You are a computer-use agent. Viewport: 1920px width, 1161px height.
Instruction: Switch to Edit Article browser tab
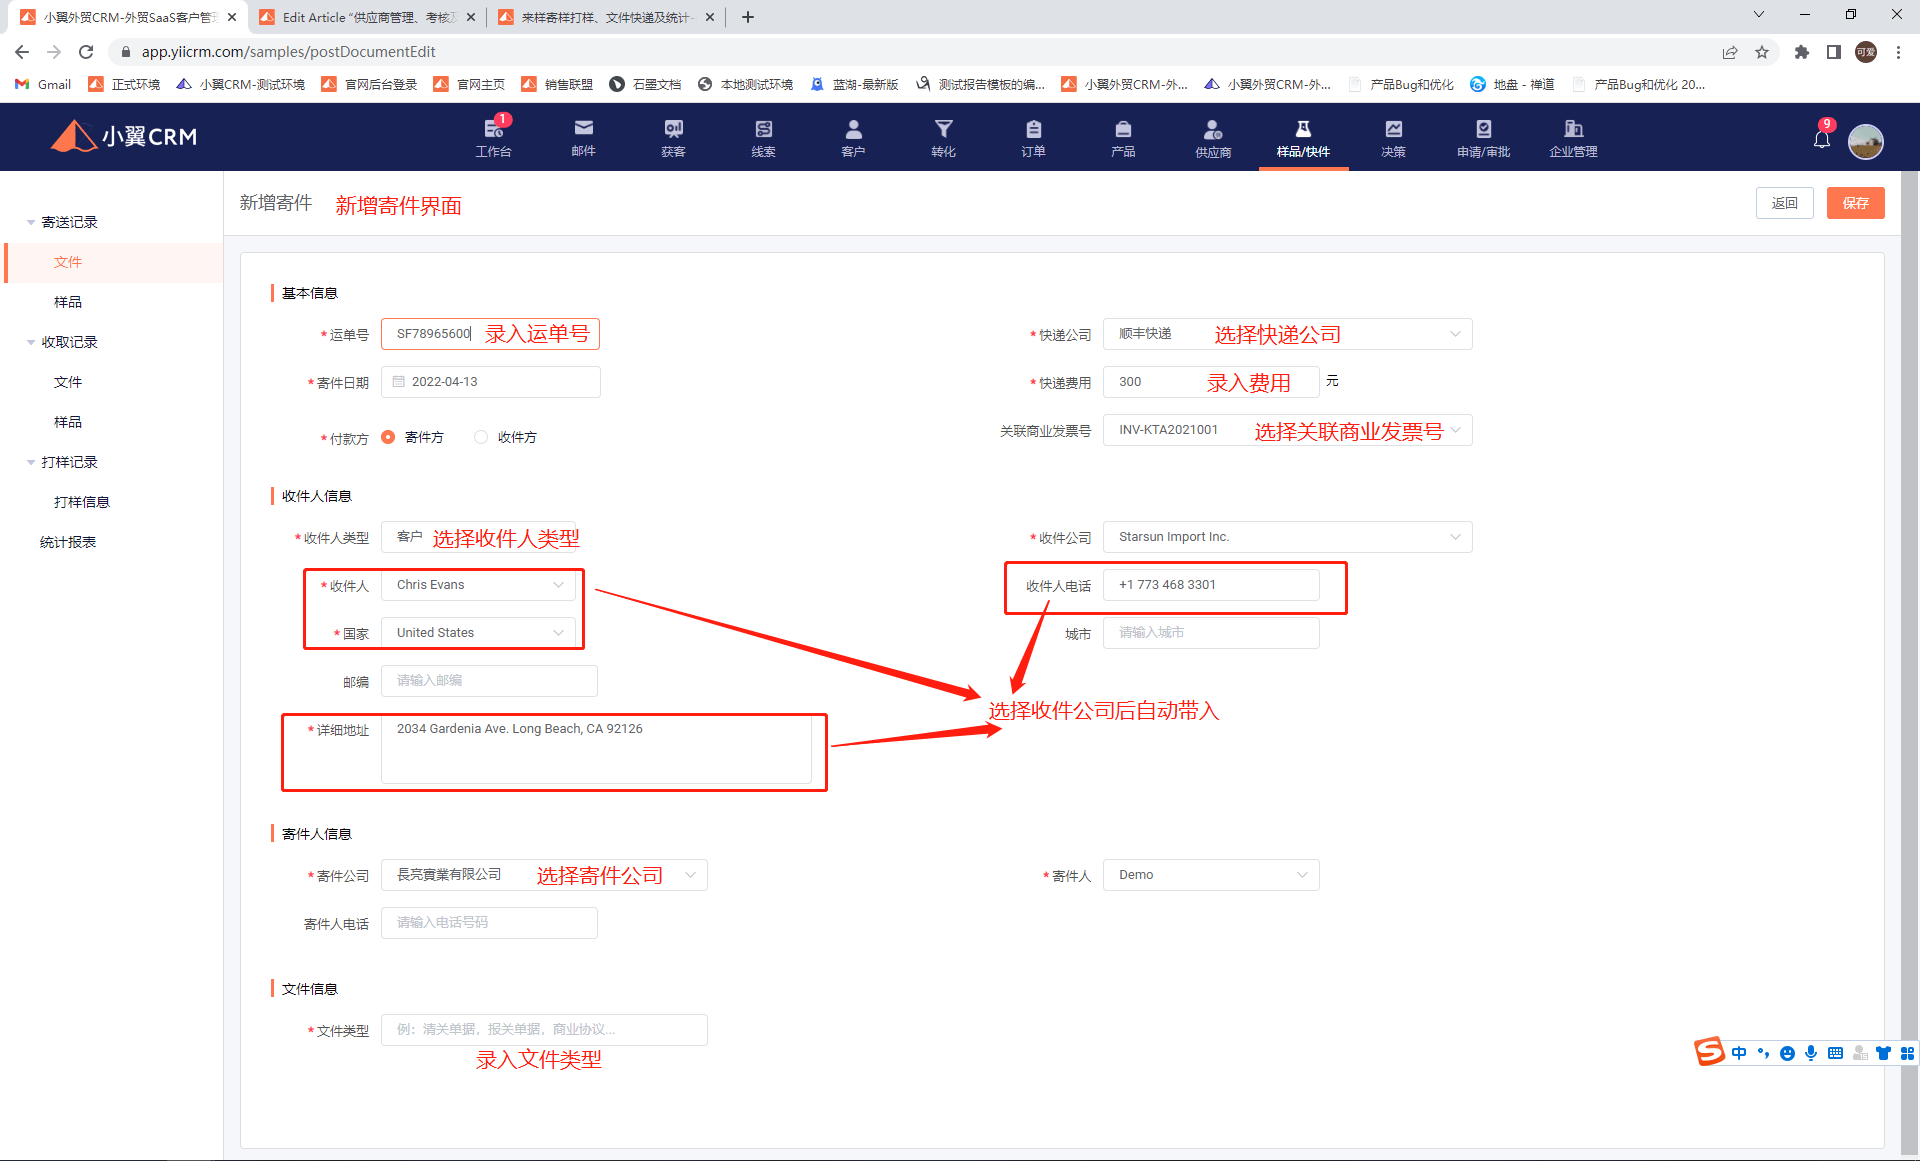tap(366, 17)
